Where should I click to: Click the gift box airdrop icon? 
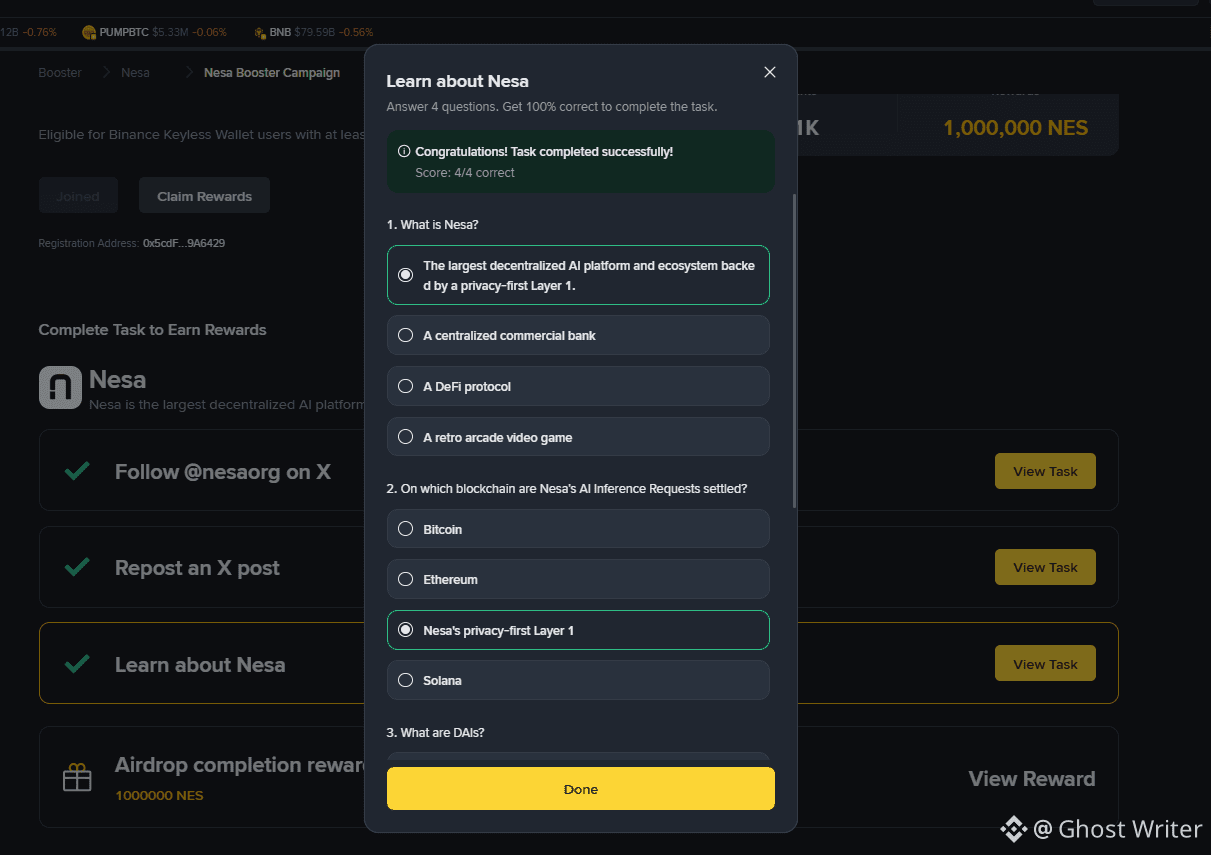coord(77,778)
